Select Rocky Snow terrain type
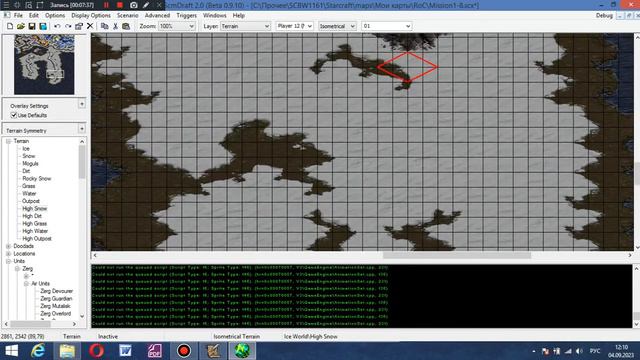 [37, 178]
